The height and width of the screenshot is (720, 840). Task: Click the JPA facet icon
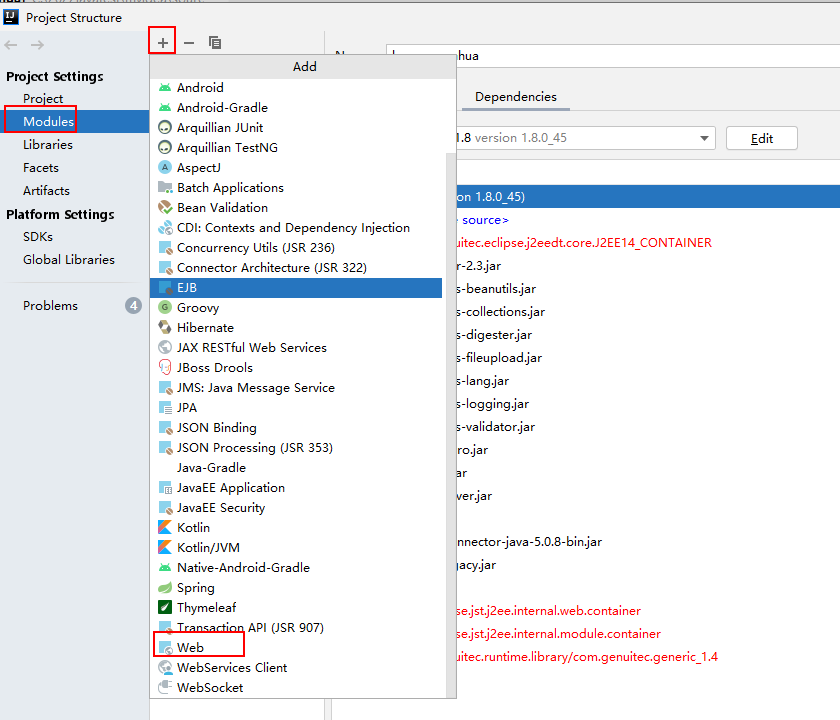165,408
